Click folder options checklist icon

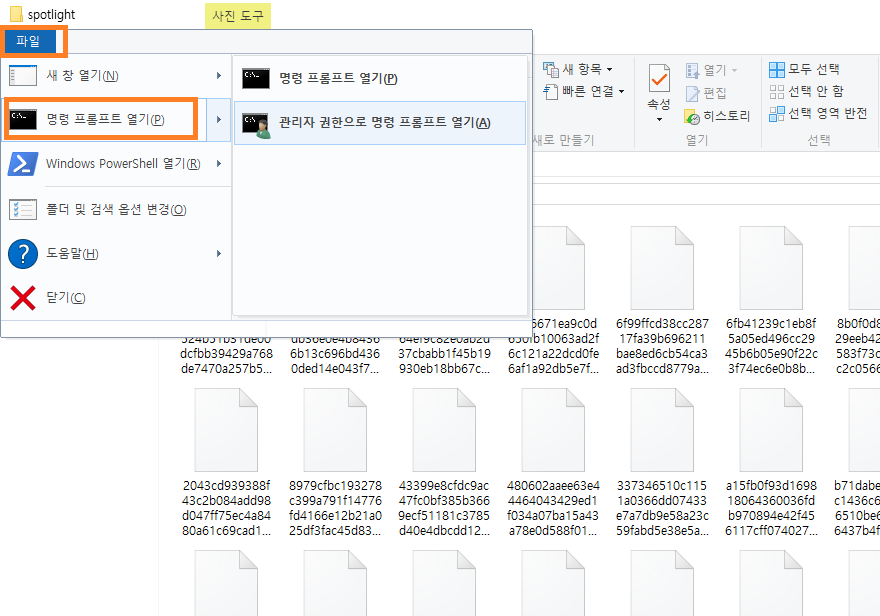pos(23,209)
